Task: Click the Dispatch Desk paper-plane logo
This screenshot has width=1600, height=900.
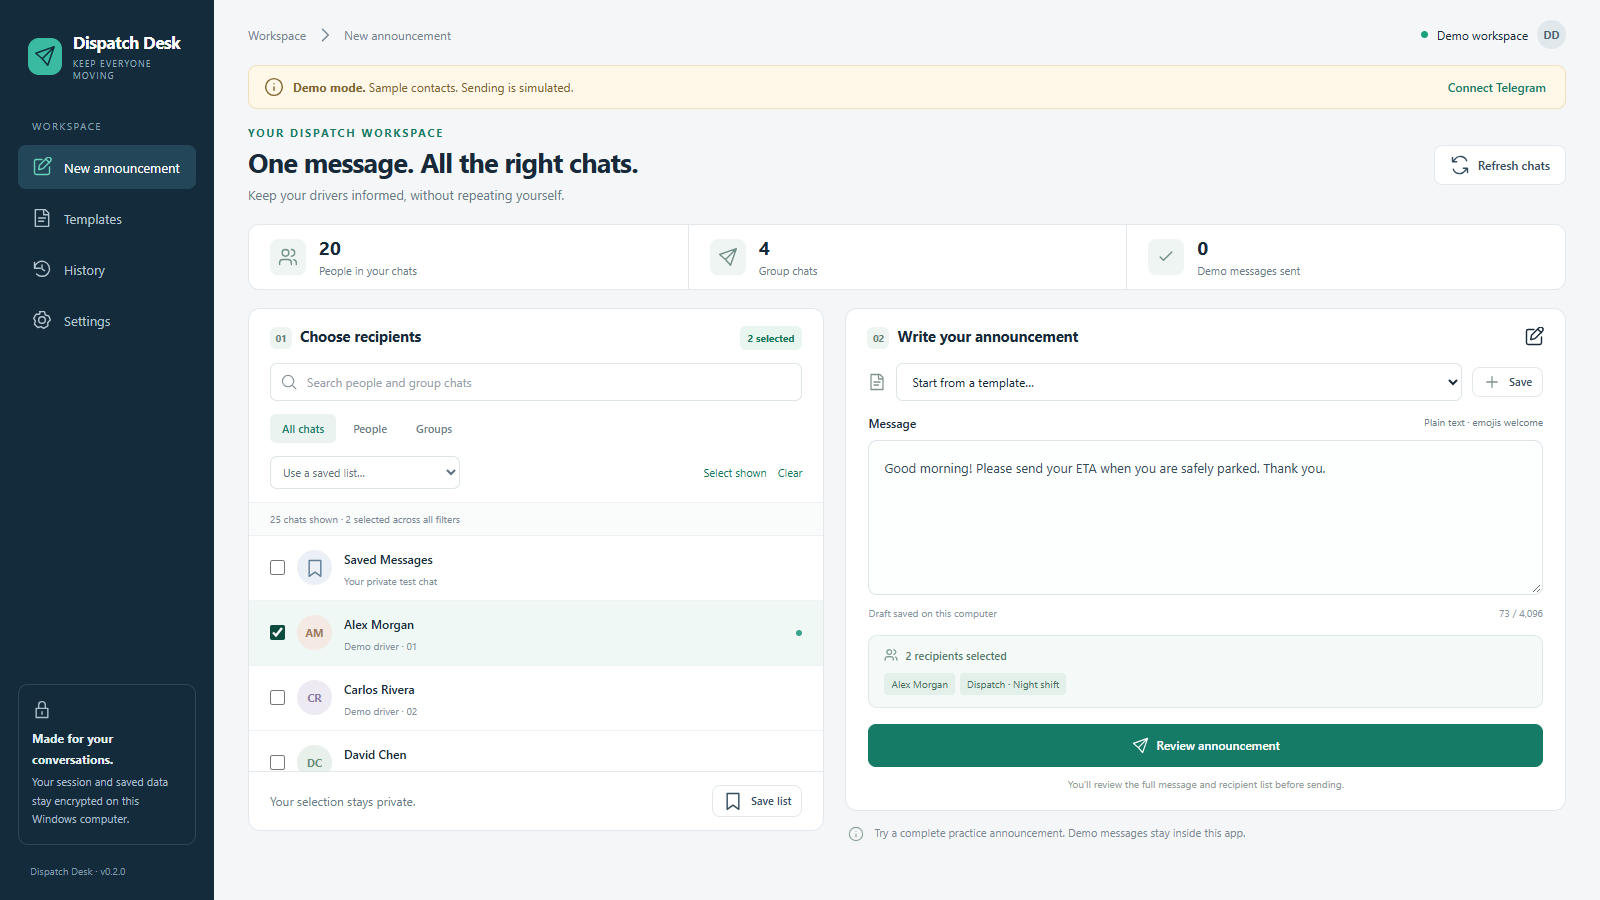Action: tap(45, 56)
